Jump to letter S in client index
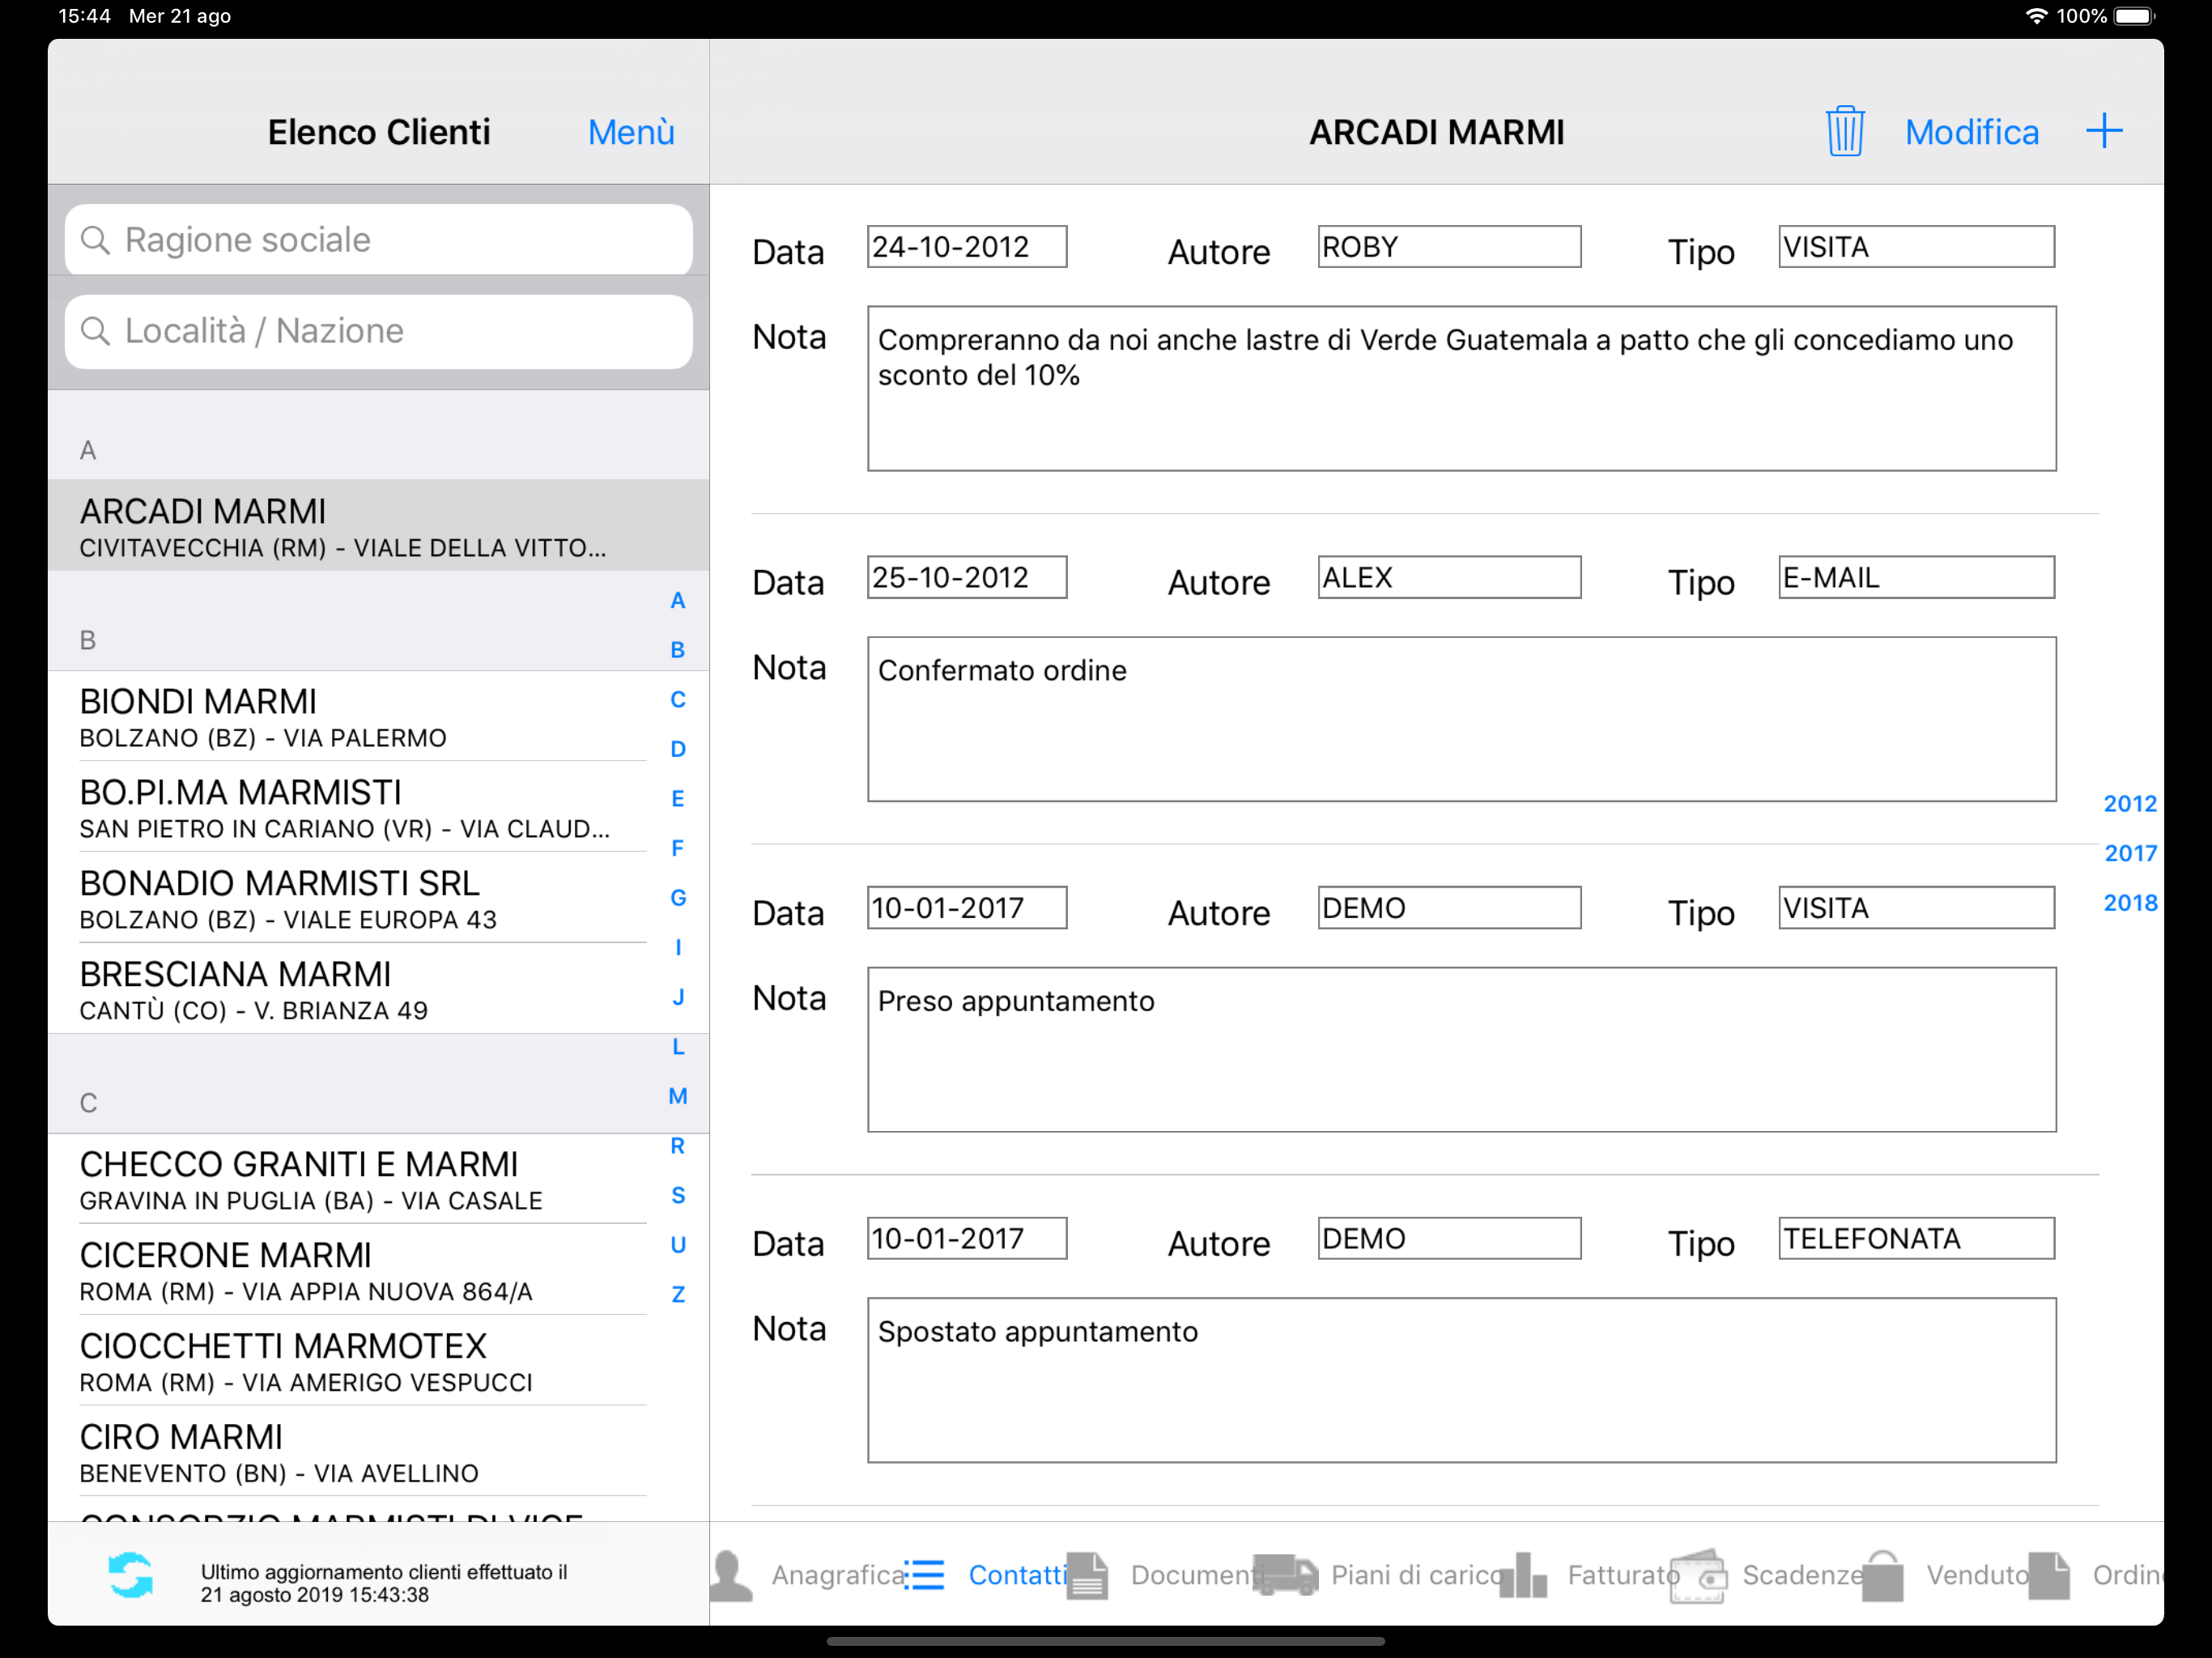Image resolution: width=2212 pixels, height=1658 pixels. 678,1195
